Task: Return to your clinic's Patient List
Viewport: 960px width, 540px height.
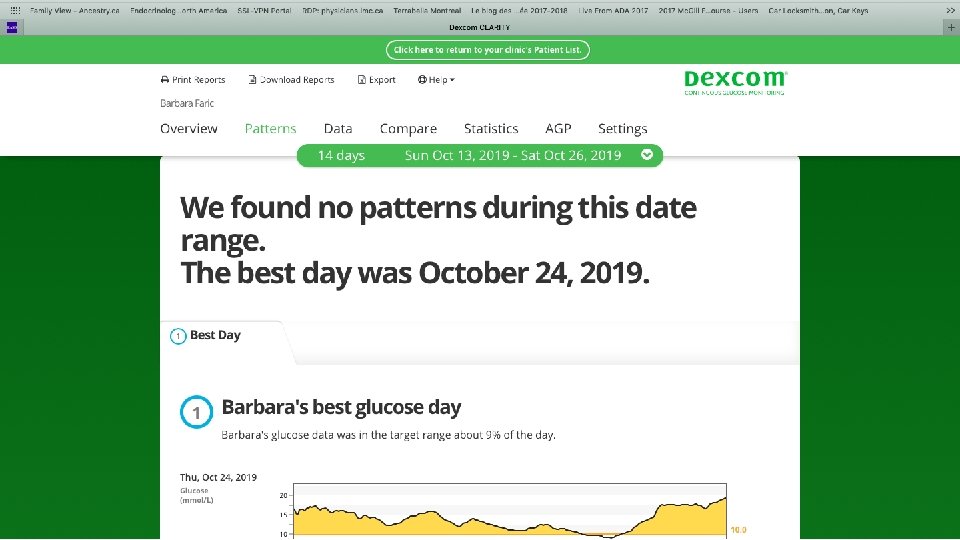Action: (488, 50)
